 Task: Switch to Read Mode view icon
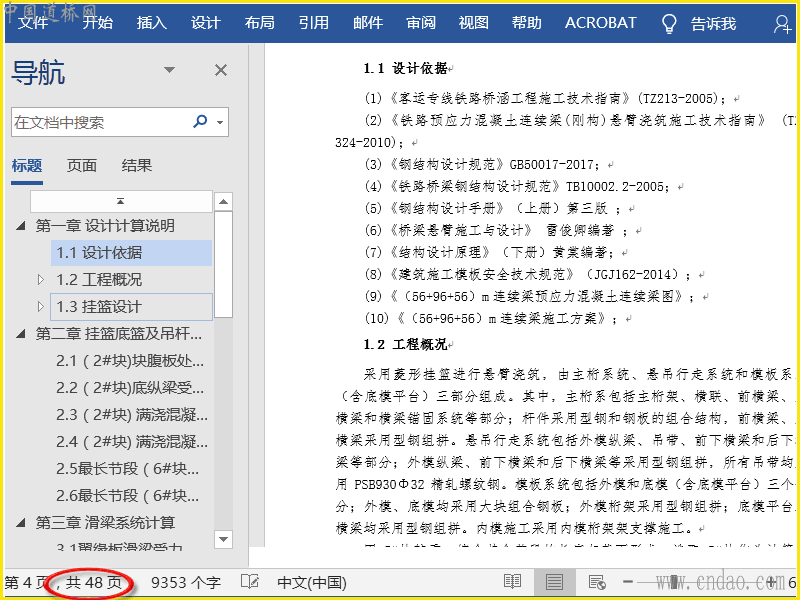(512, 582)
